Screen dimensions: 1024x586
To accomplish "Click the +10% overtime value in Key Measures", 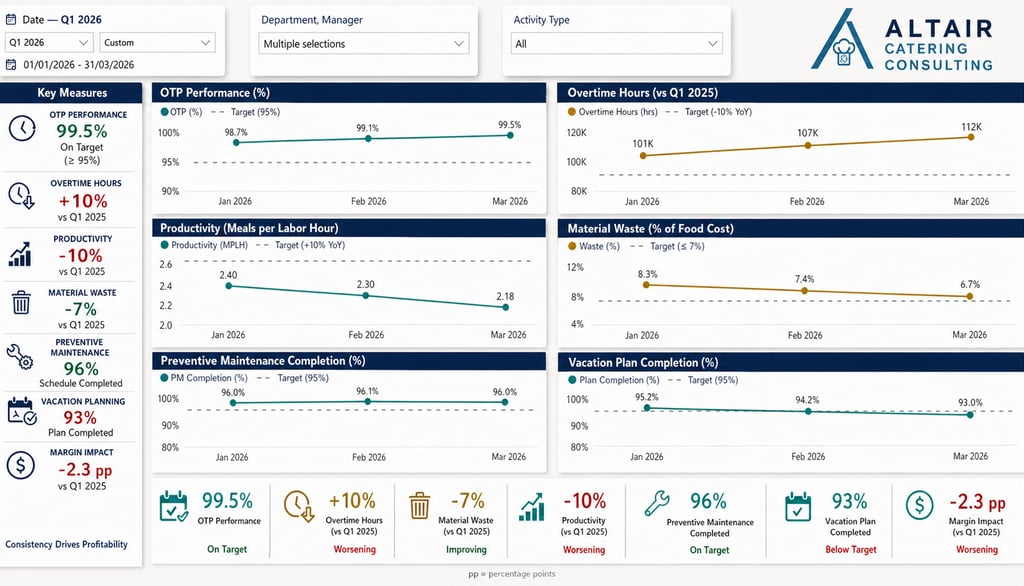I will click(x=83, y=201).
